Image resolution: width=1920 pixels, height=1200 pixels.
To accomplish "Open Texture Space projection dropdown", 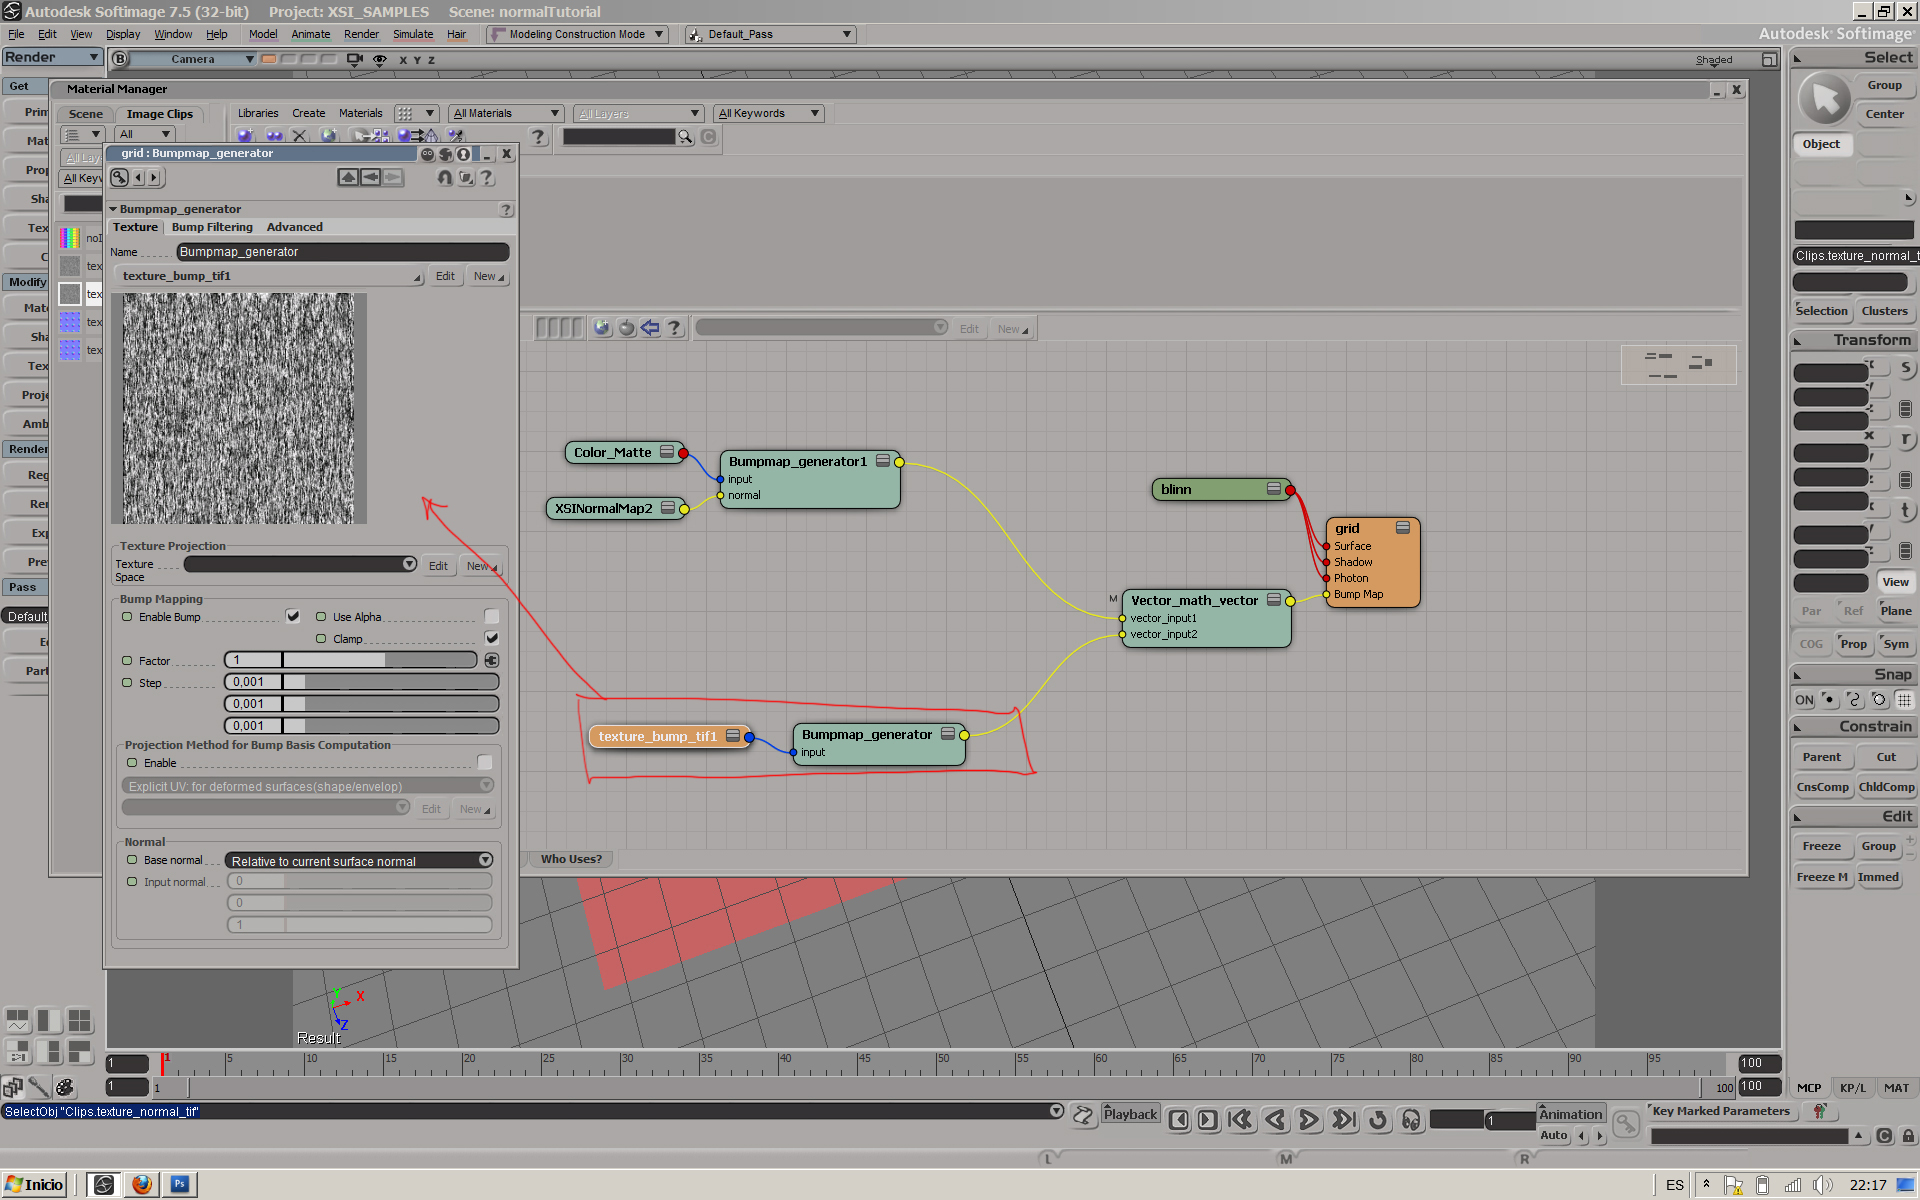I will (x=300, y=565).
